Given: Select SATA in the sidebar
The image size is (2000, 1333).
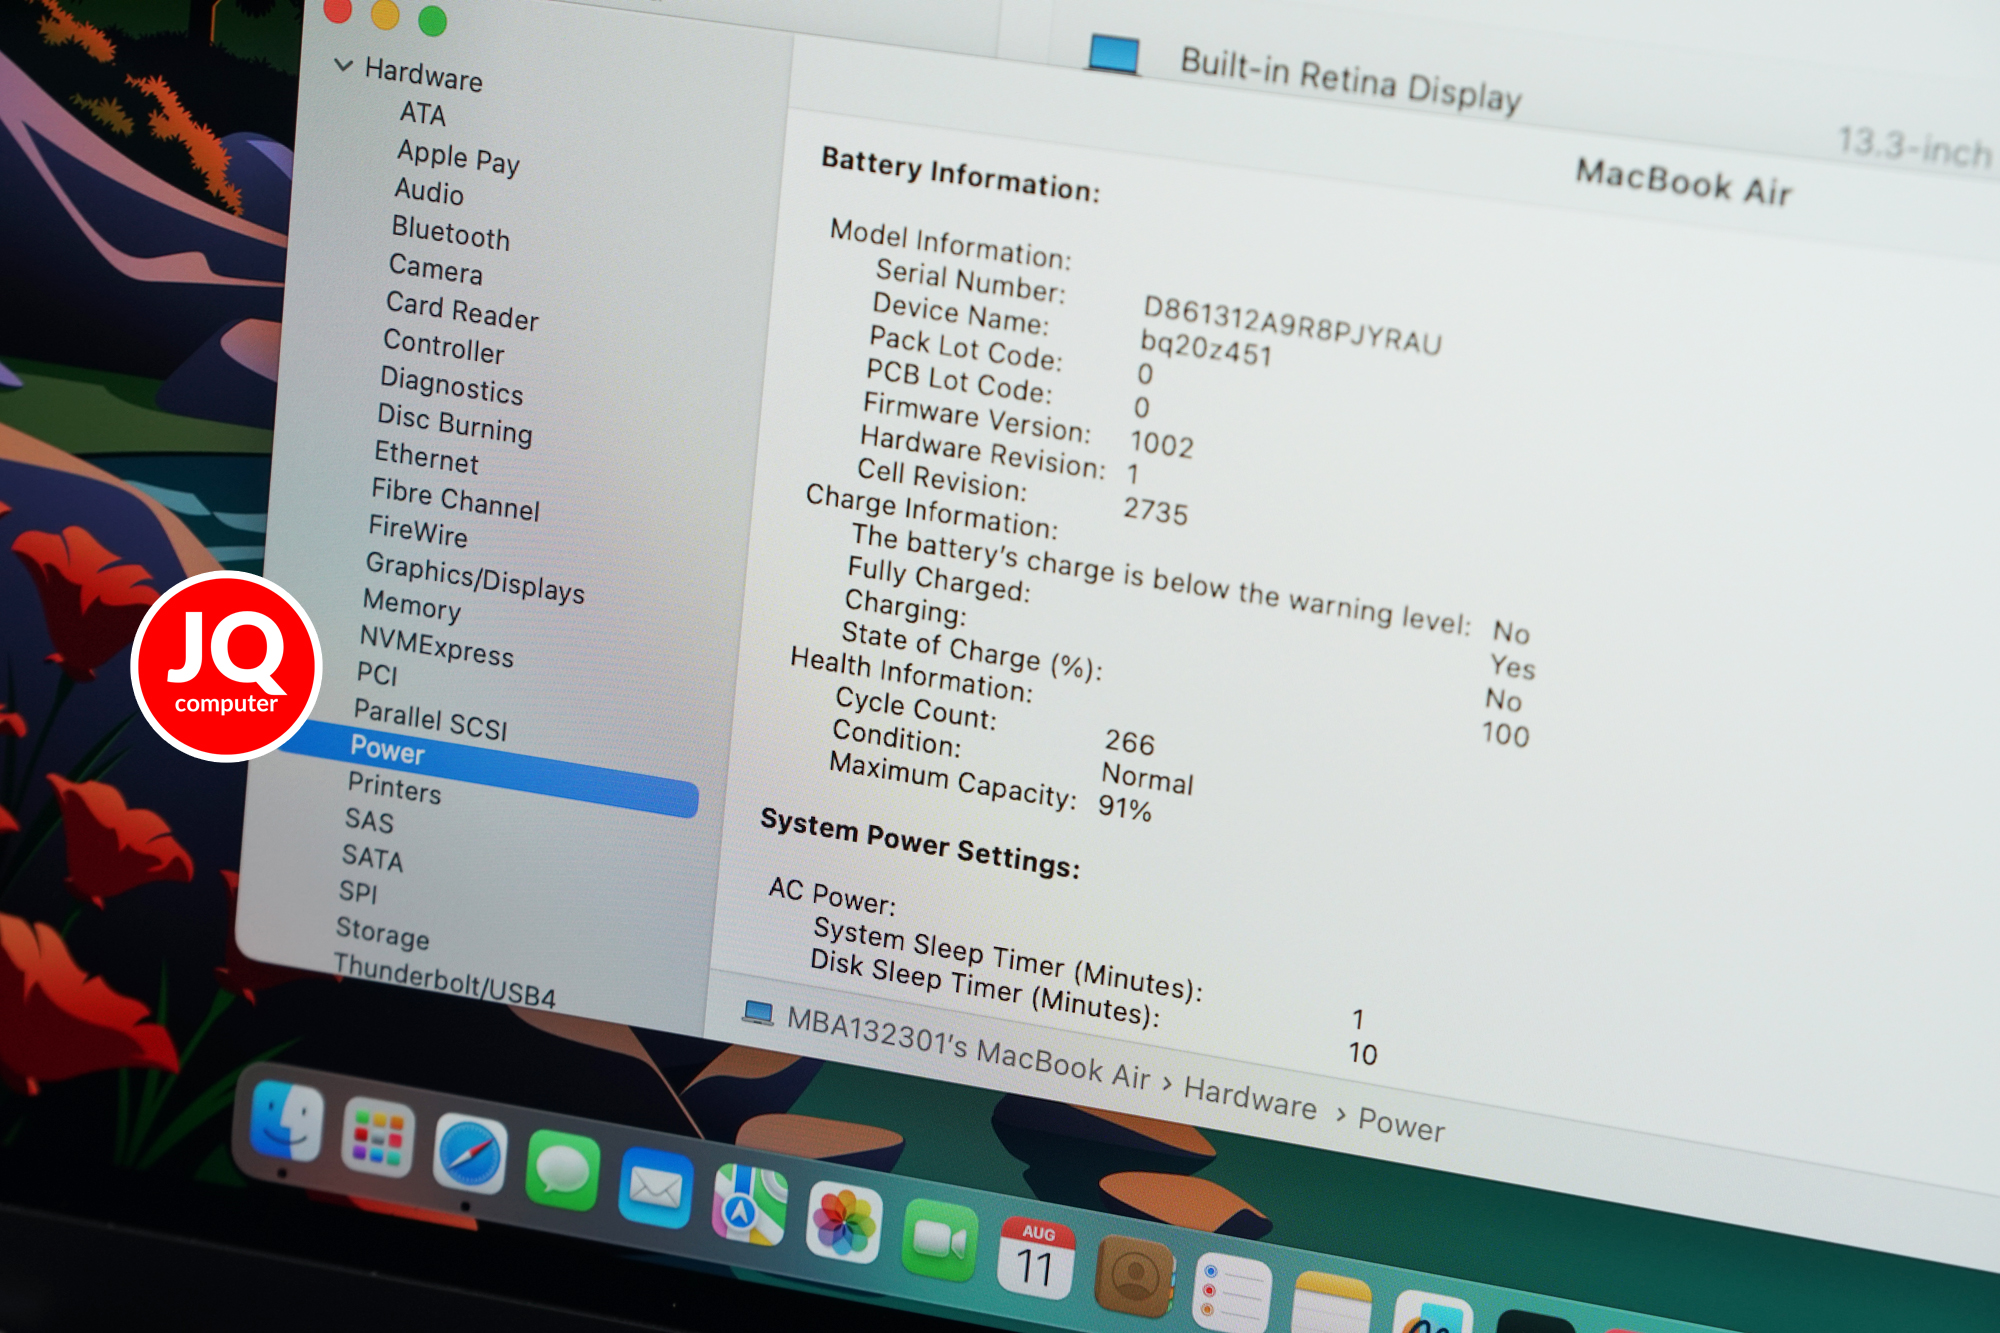Looking at the screenshot, I should [x=372, y=858].
